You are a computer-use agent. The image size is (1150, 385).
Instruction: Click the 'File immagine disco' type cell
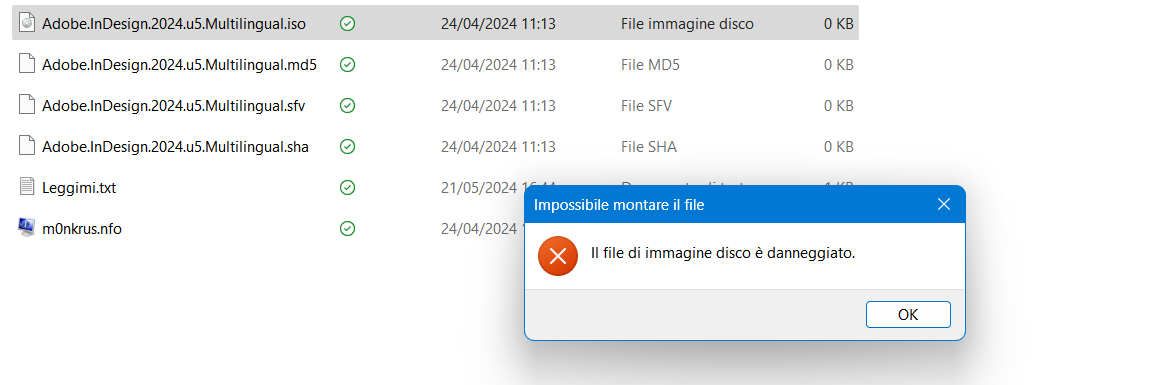[687, 24]
